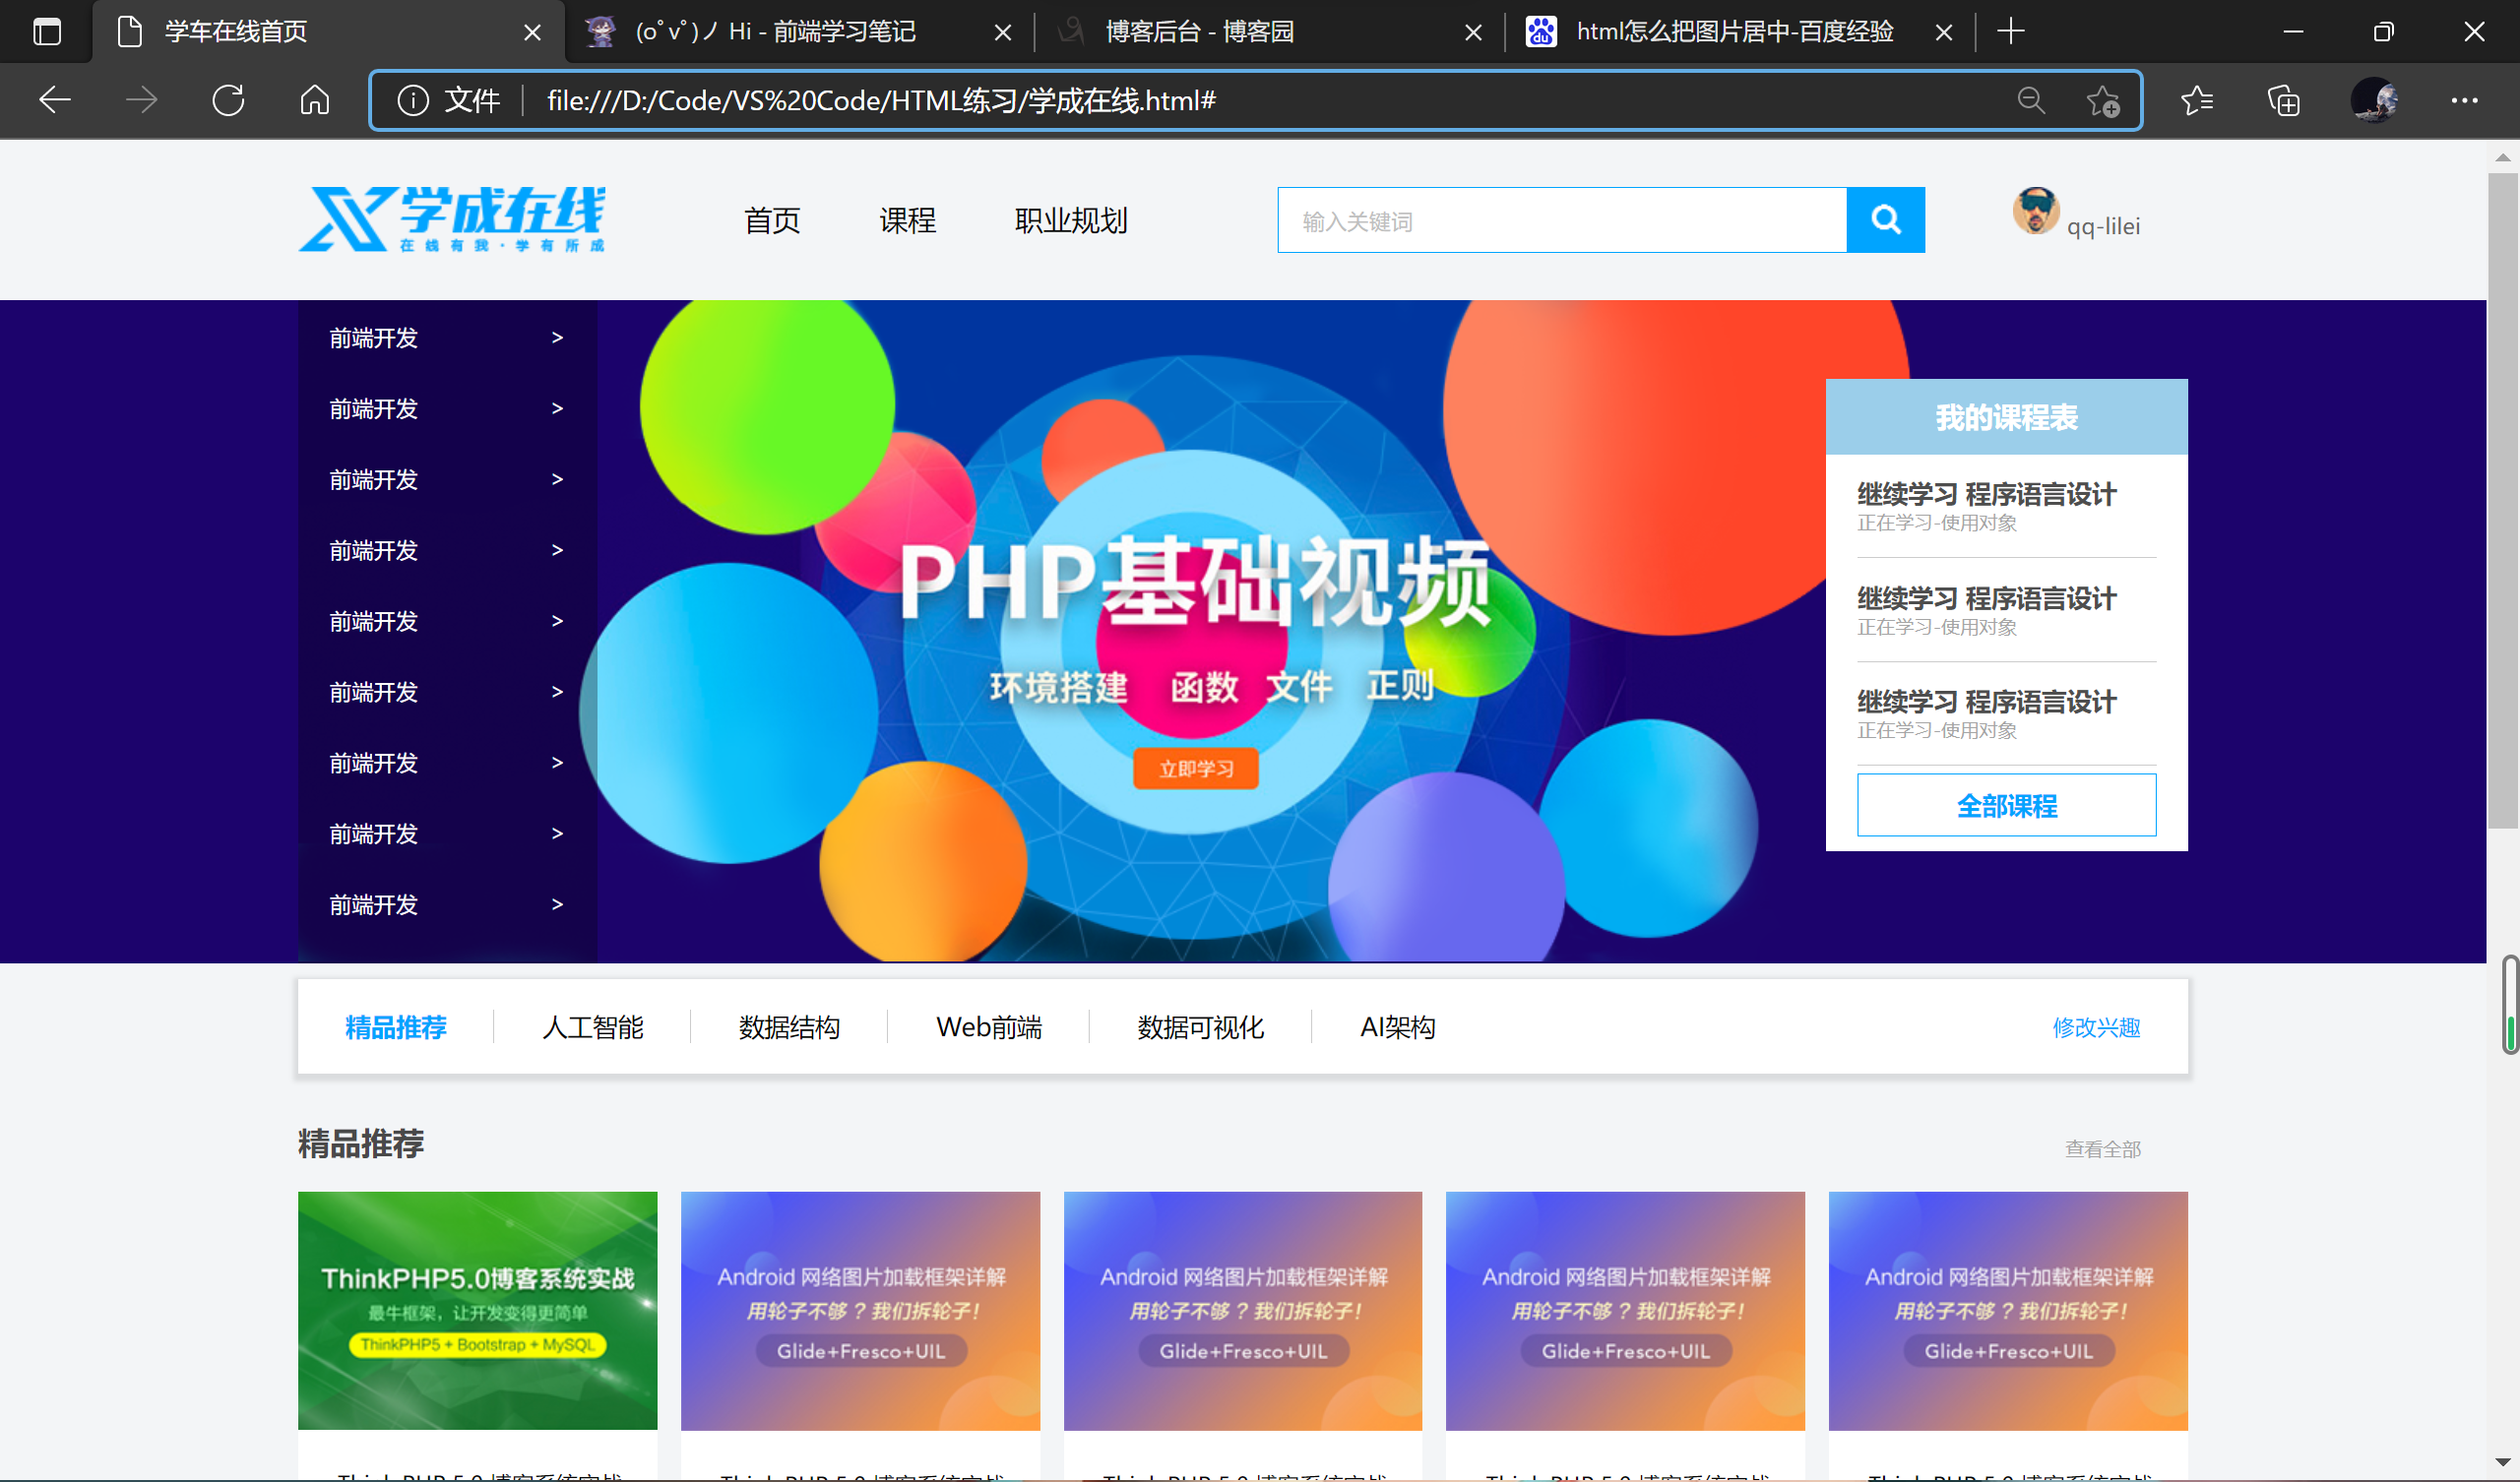This screenshot has width=2520, height=1482.
Task: Open tab actions menu at top-left
Action: tap(47, 31)
